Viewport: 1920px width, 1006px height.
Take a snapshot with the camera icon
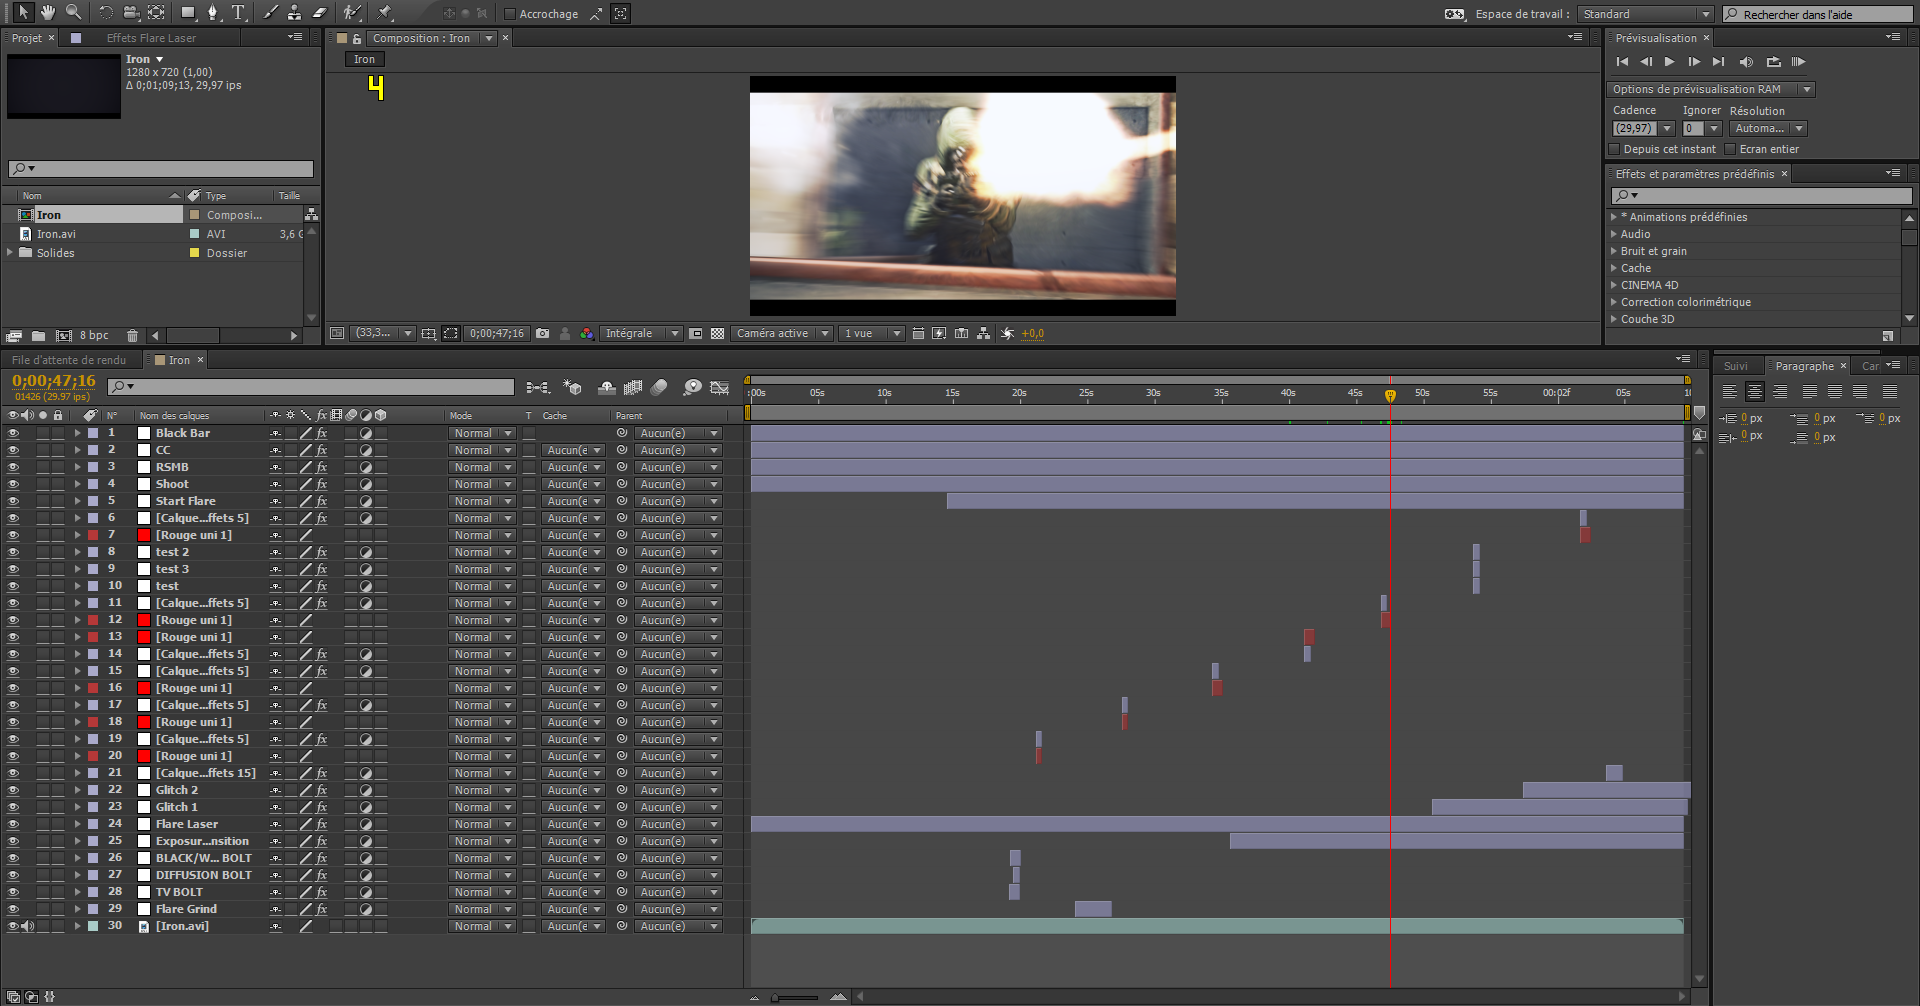point(542,334)
